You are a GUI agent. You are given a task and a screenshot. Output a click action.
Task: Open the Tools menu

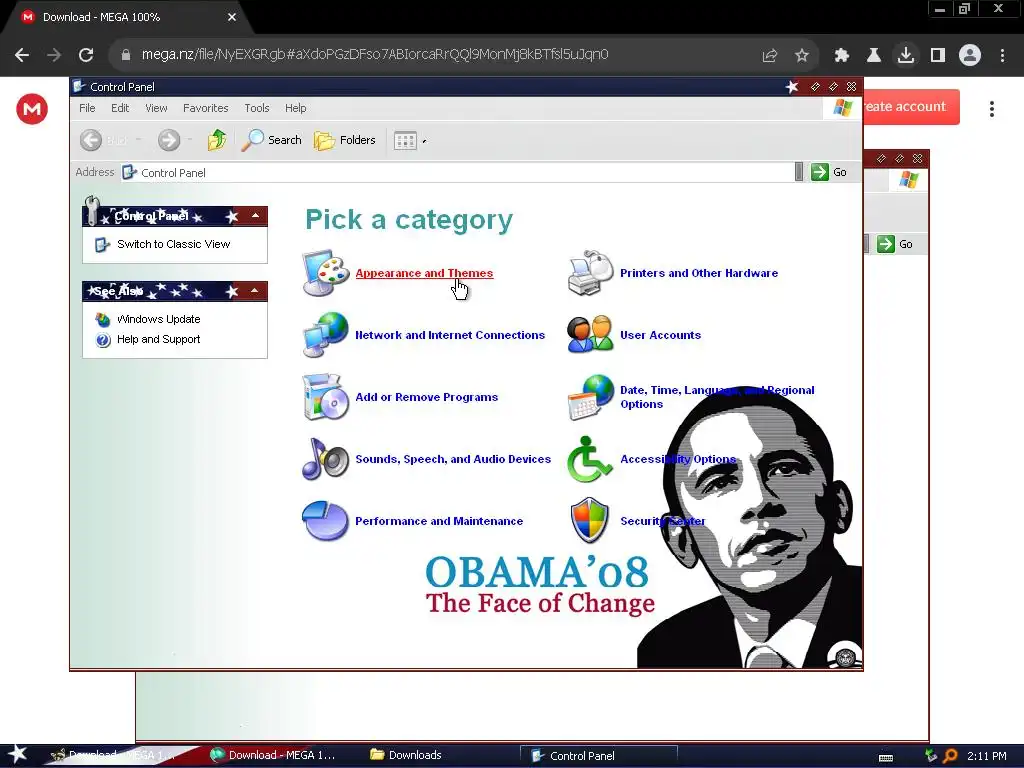pyautogui.click(x=257, y=108)
